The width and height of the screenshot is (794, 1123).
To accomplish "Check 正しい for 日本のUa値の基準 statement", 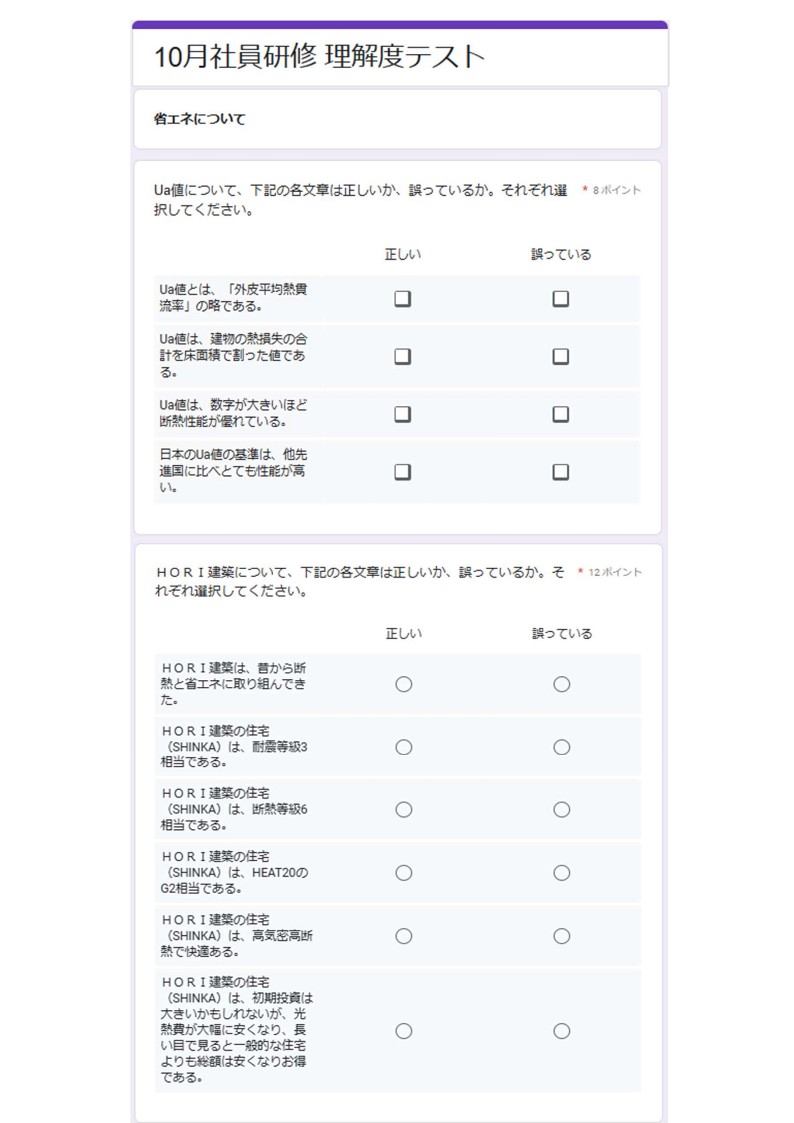I will (x=403, y=471).
